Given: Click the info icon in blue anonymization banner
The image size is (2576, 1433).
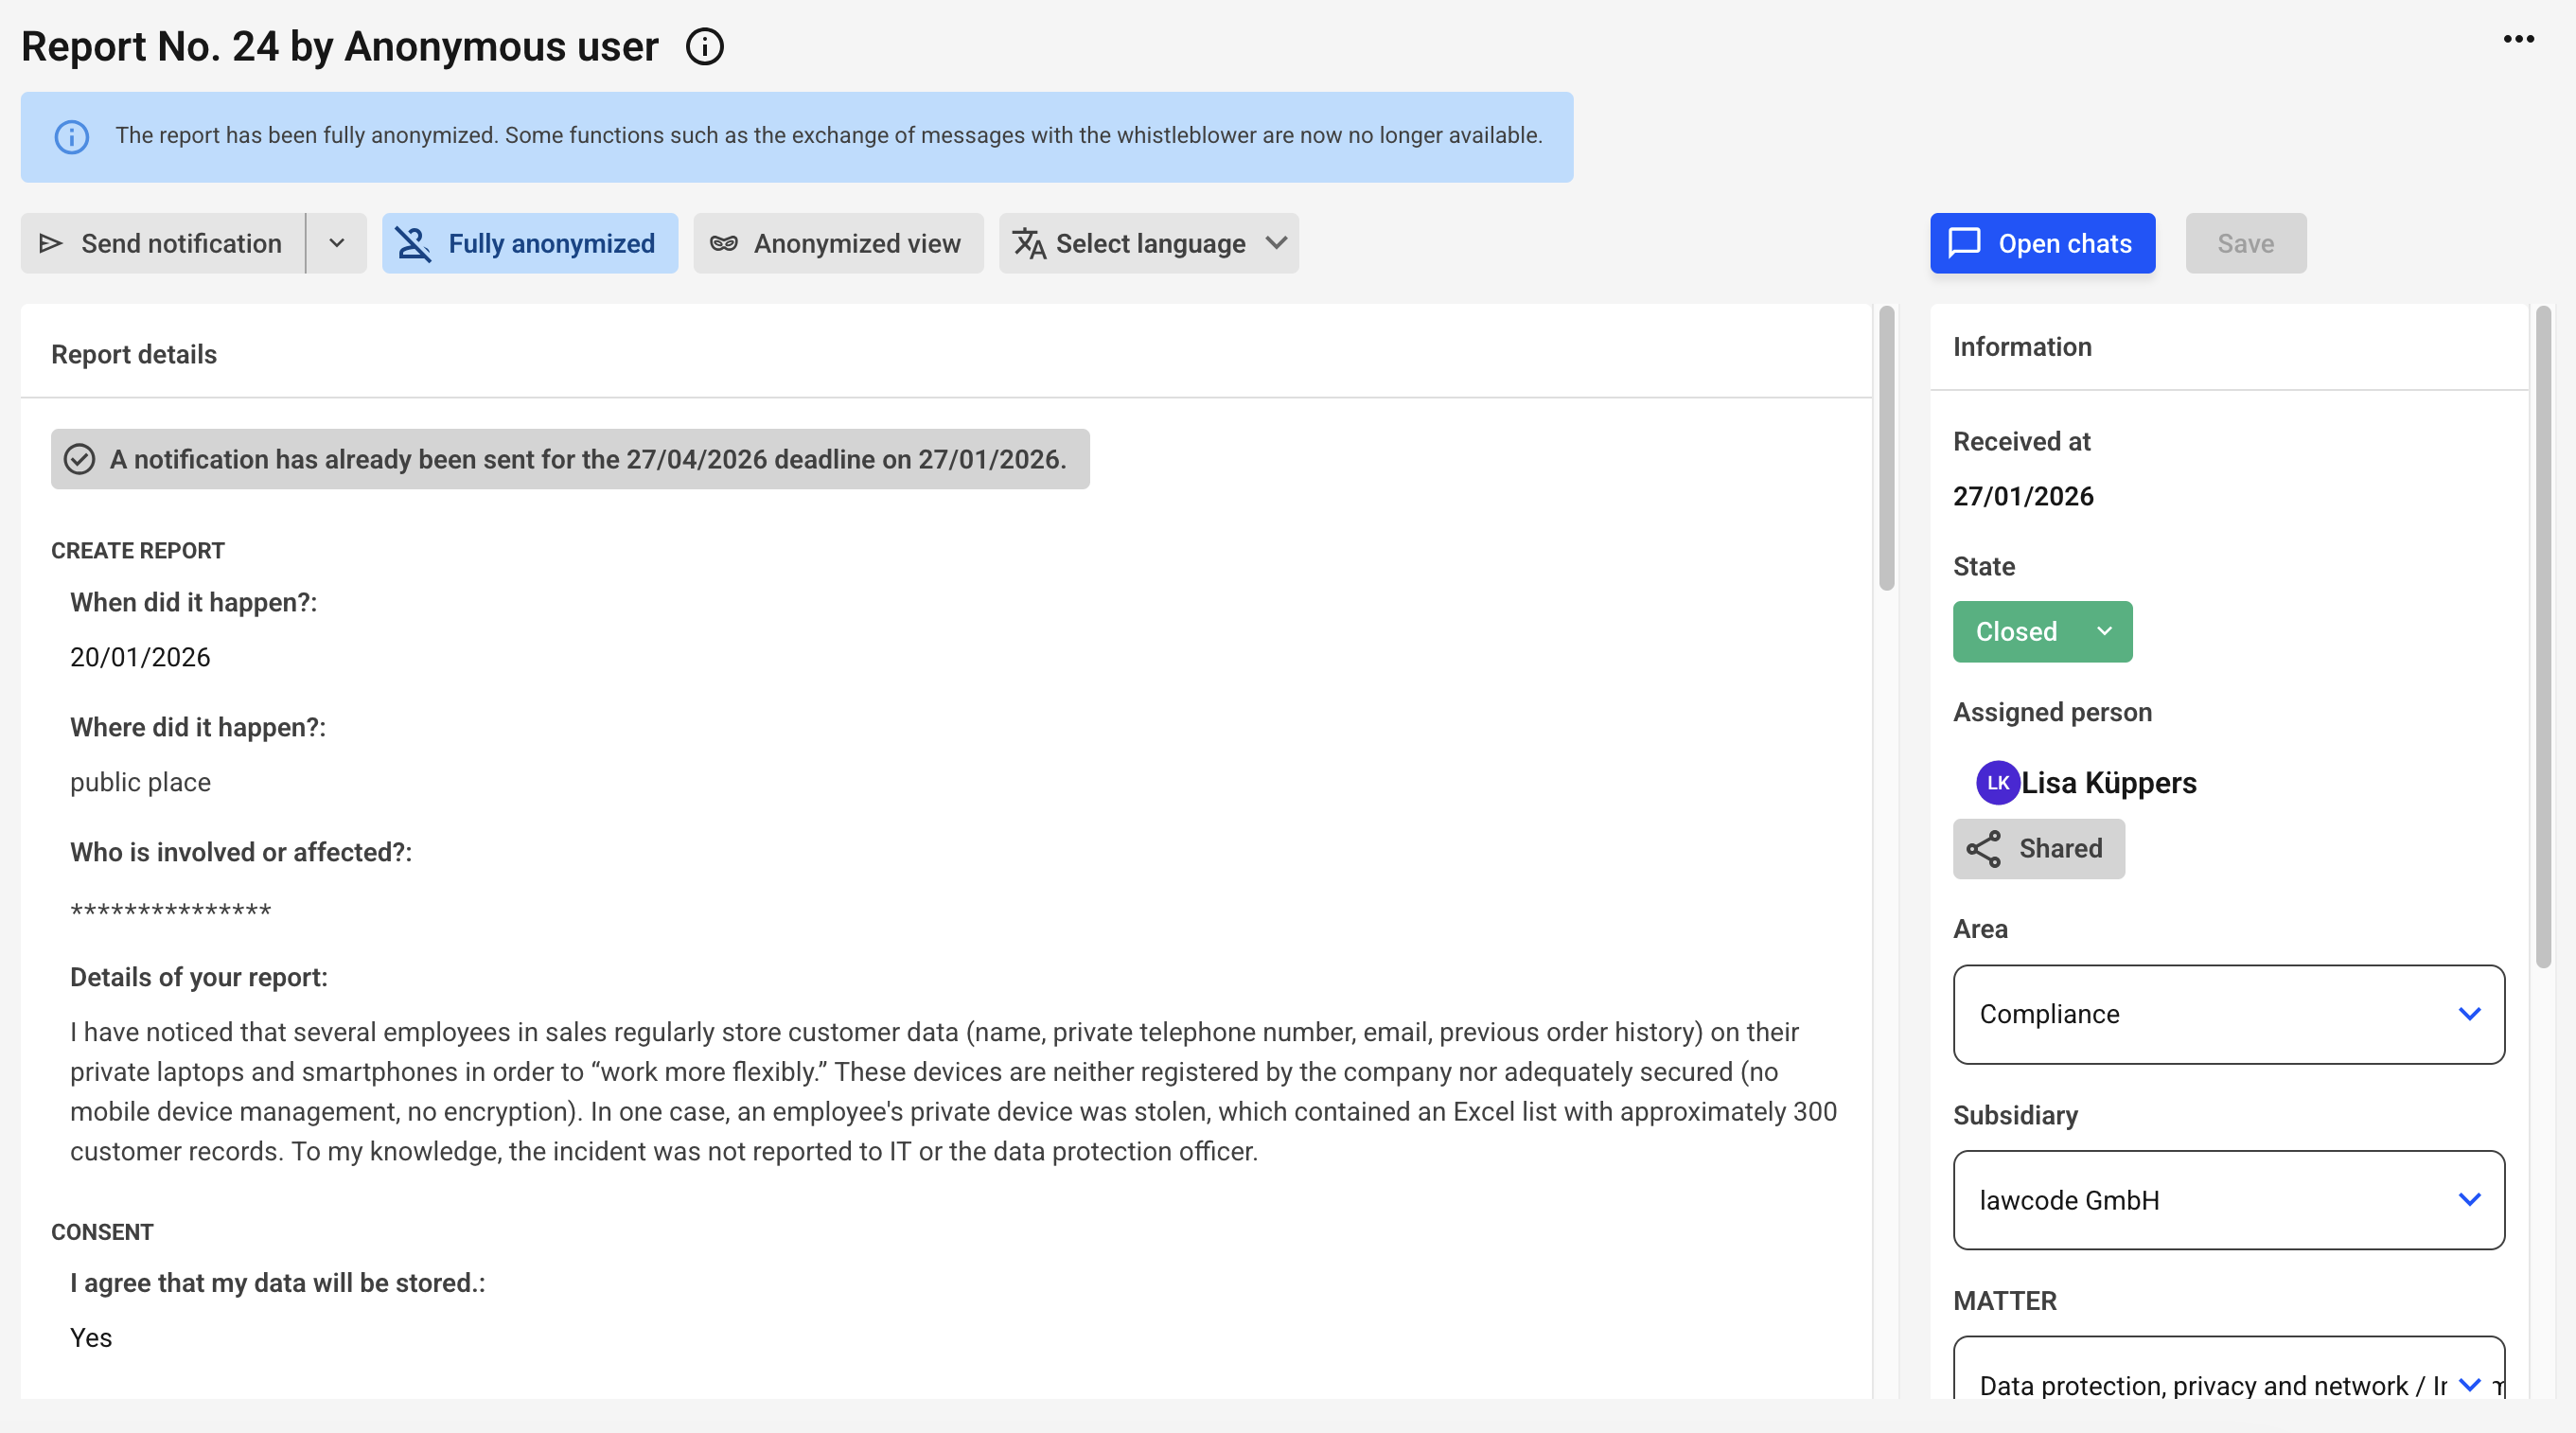Looking at the screenshot, I should 71,136.
